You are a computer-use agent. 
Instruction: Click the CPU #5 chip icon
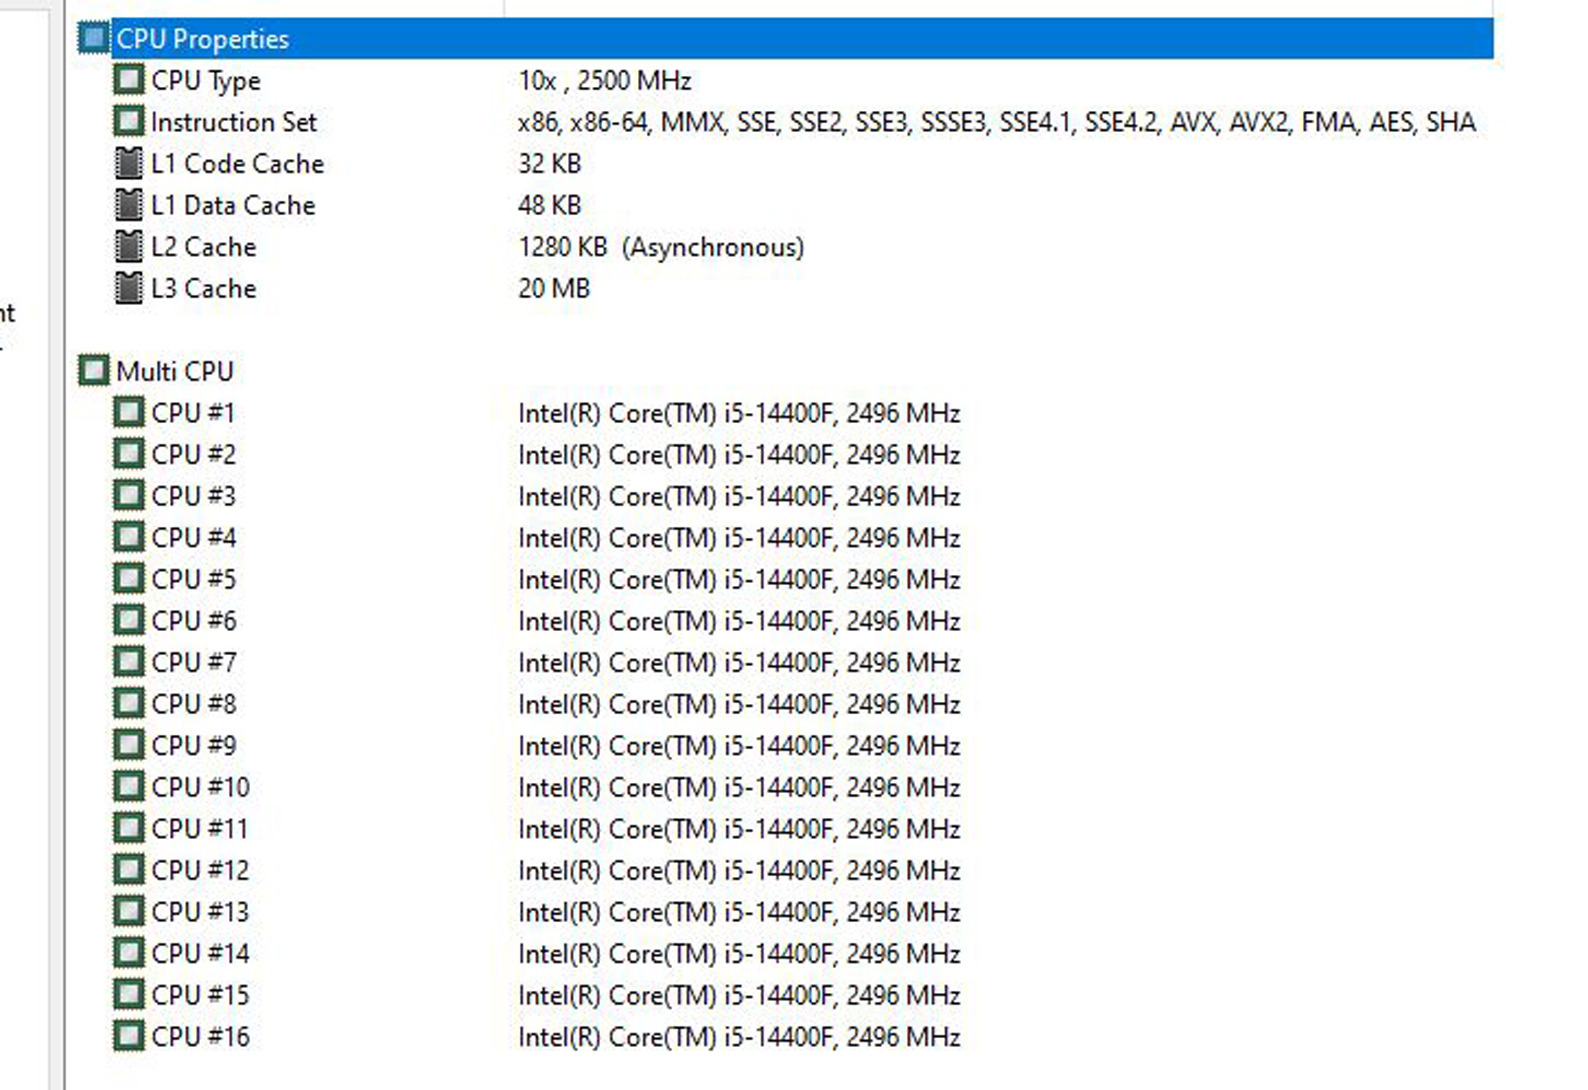129,579
